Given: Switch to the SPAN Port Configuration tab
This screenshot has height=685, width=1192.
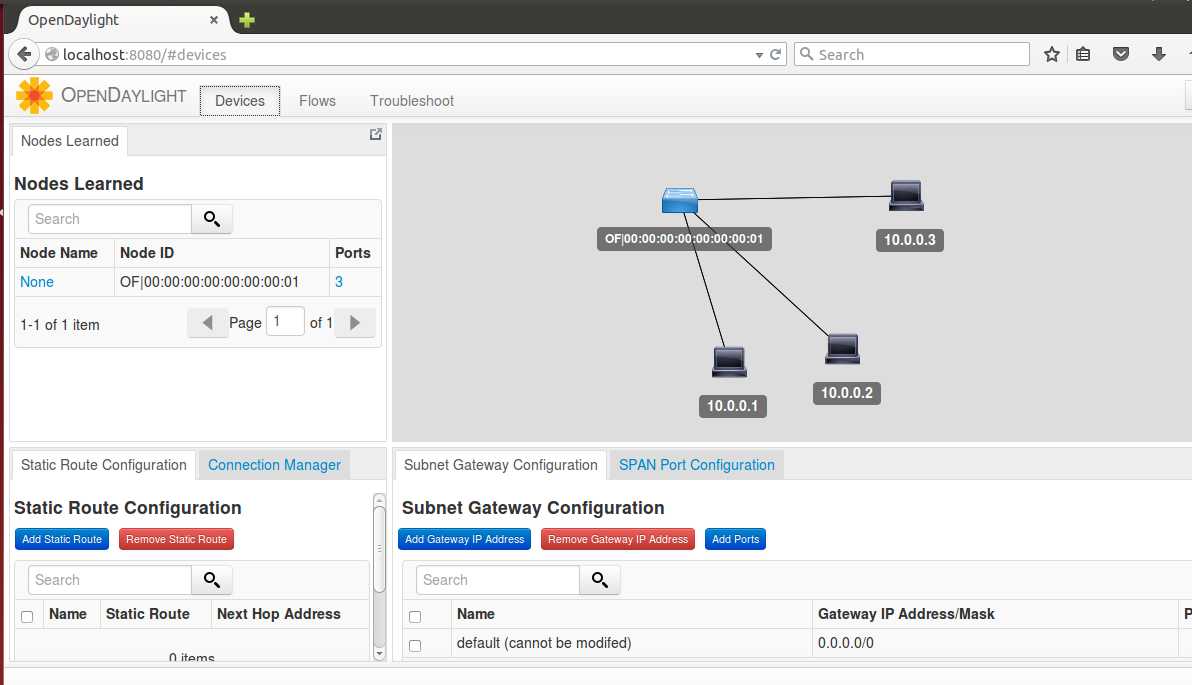Looking at the screenshot, I should tap(696, 465).
